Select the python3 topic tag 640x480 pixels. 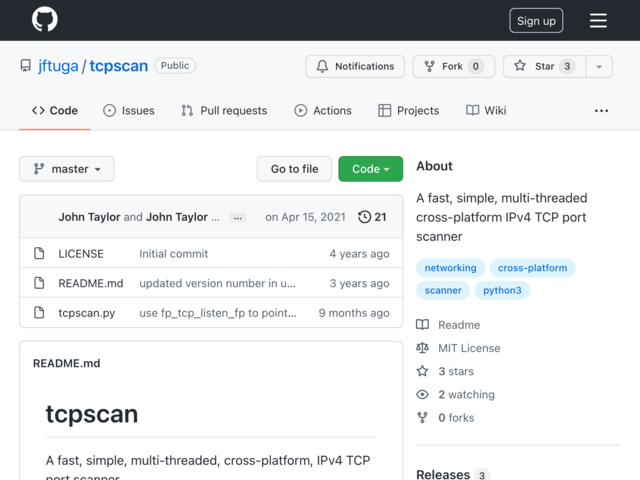pyautogui.click(x=502, y=290)
